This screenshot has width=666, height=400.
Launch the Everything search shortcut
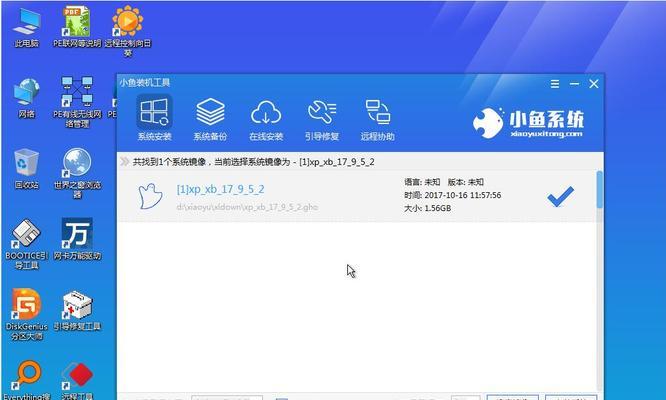pyautogui.click(x=26, y=380)
